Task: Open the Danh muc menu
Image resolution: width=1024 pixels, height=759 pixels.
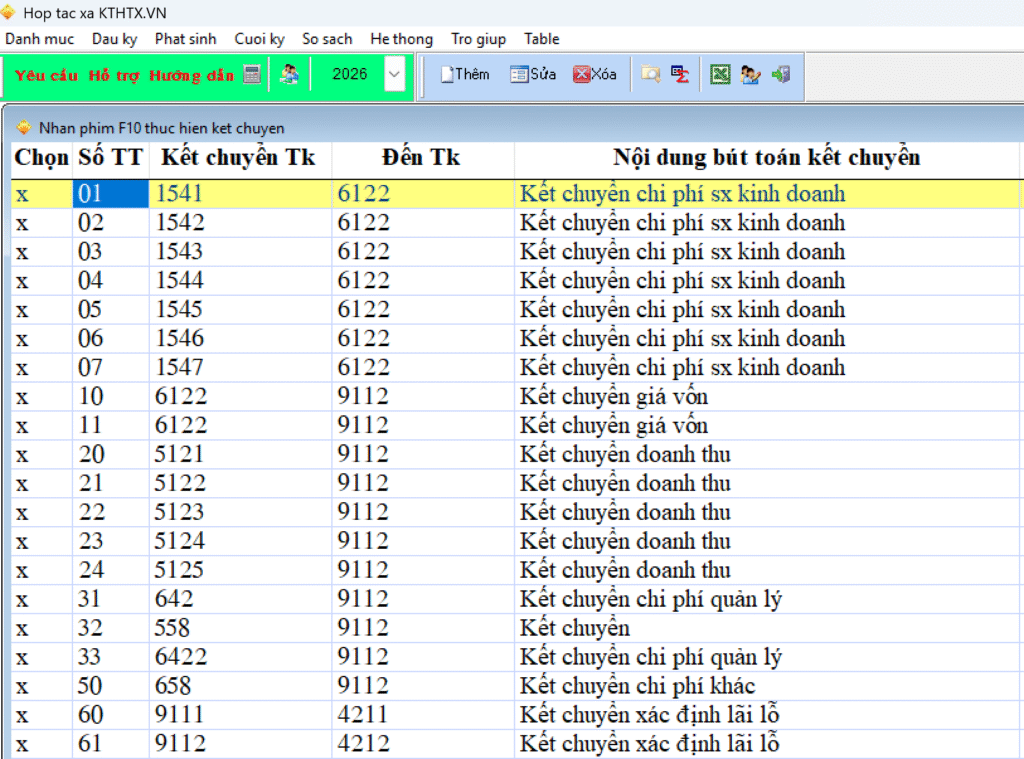Action: pos(39,39)
